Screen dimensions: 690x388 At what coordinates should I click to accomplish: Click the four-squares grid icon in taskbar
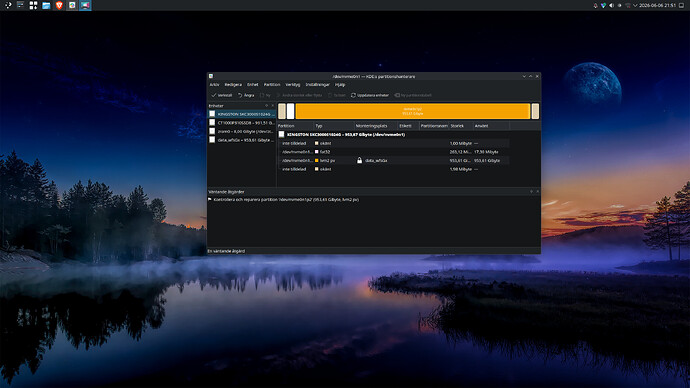33,5
